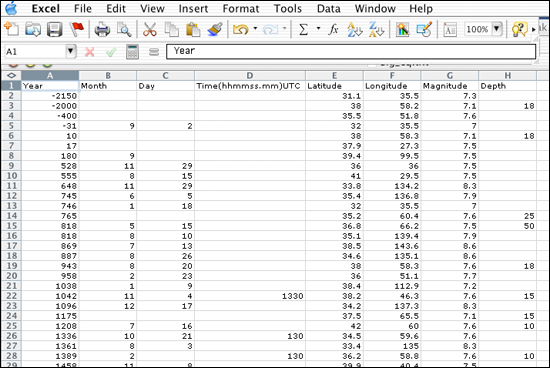550x368 pixels.
Task: Paste from the clipboard icon
Action: click(x=193, y=29)
